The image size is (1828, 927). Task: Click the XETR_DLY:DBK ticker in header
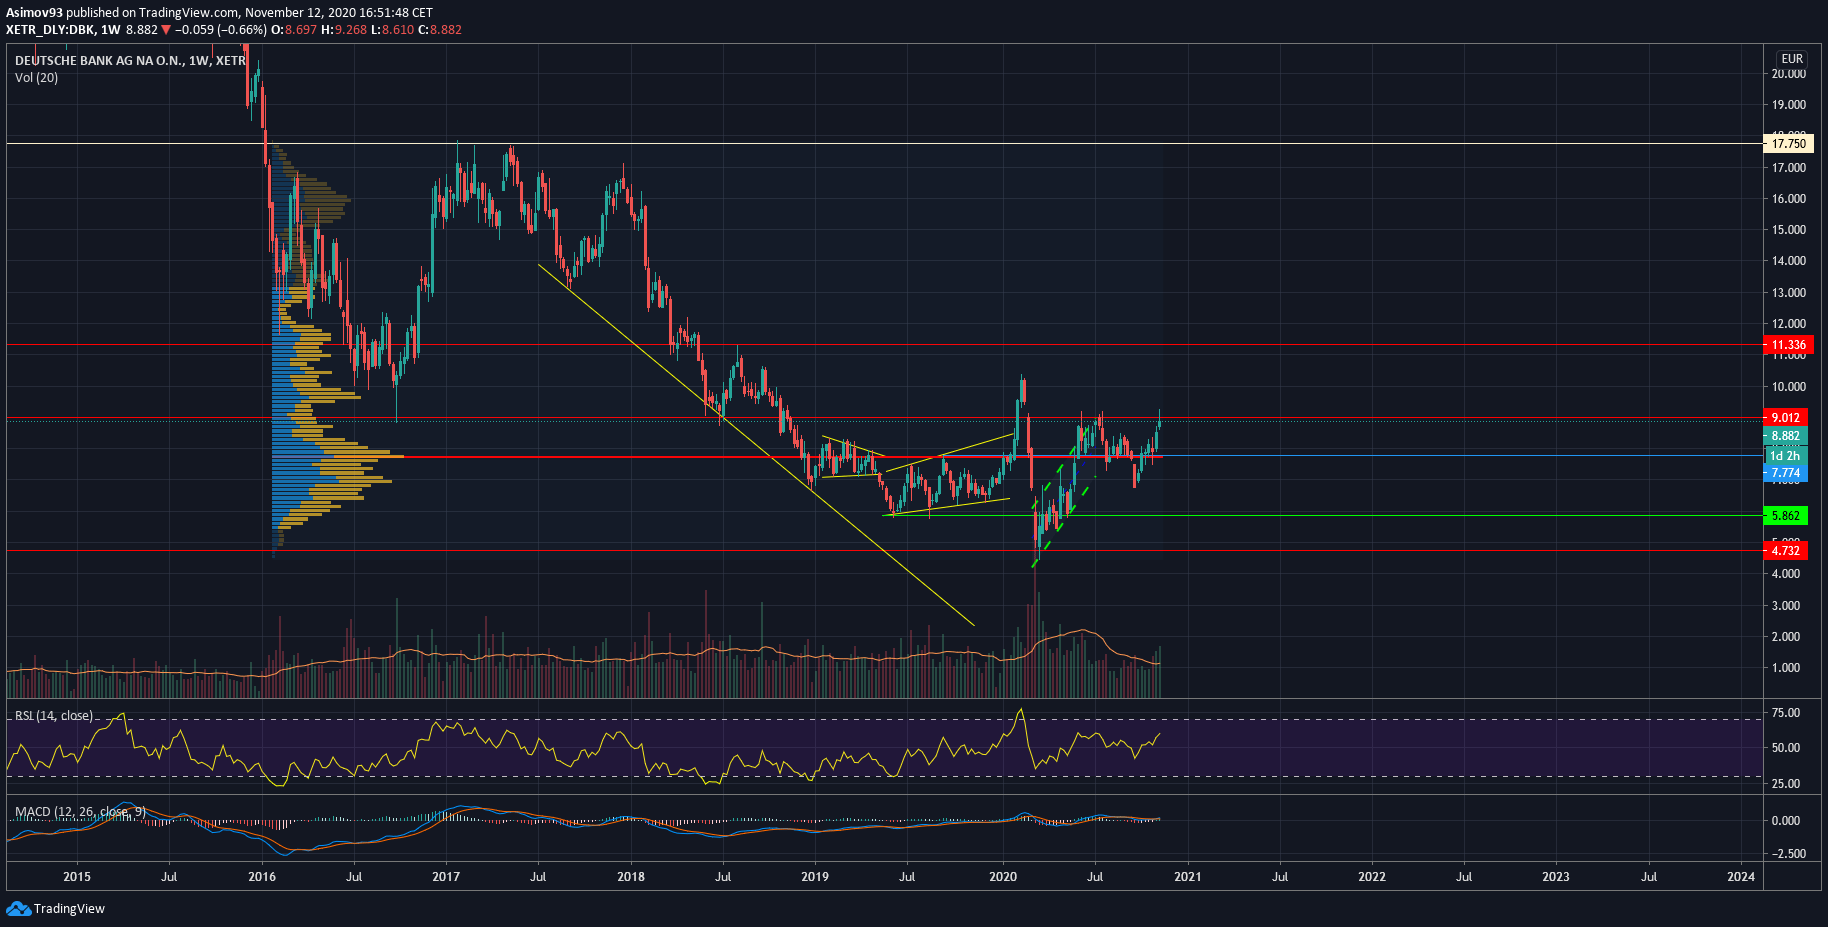point(50,30)
